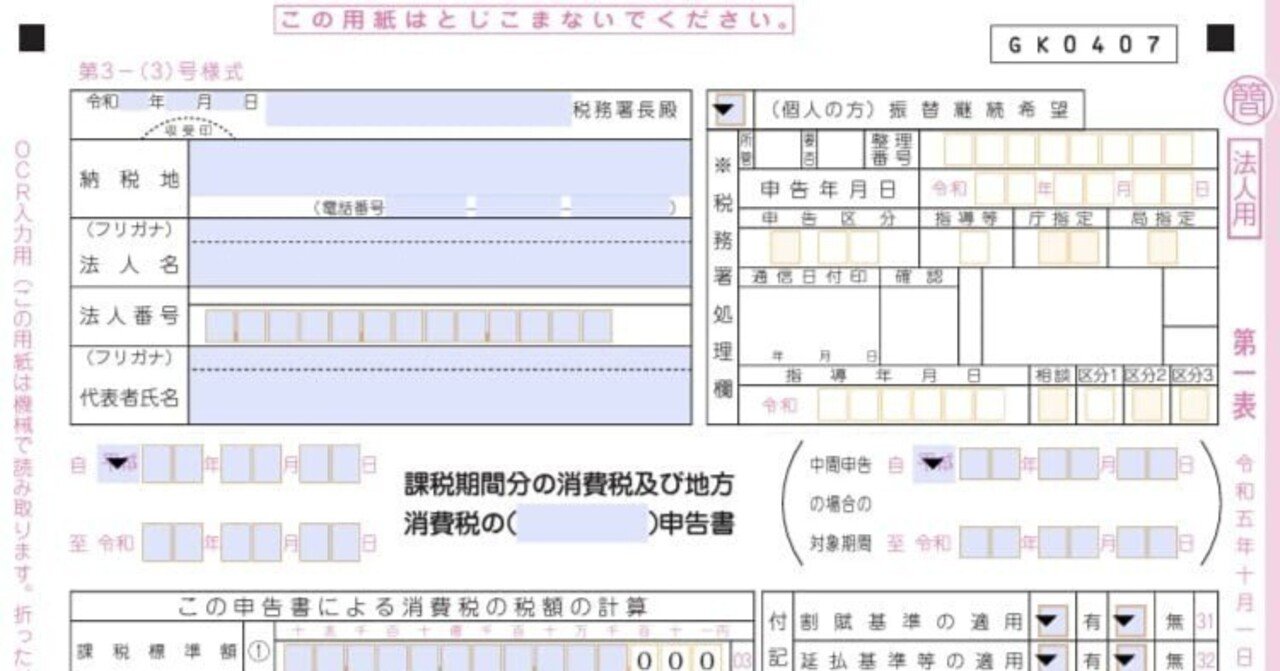Click the first segment of 電話番号 field

(x=426, y=207)
